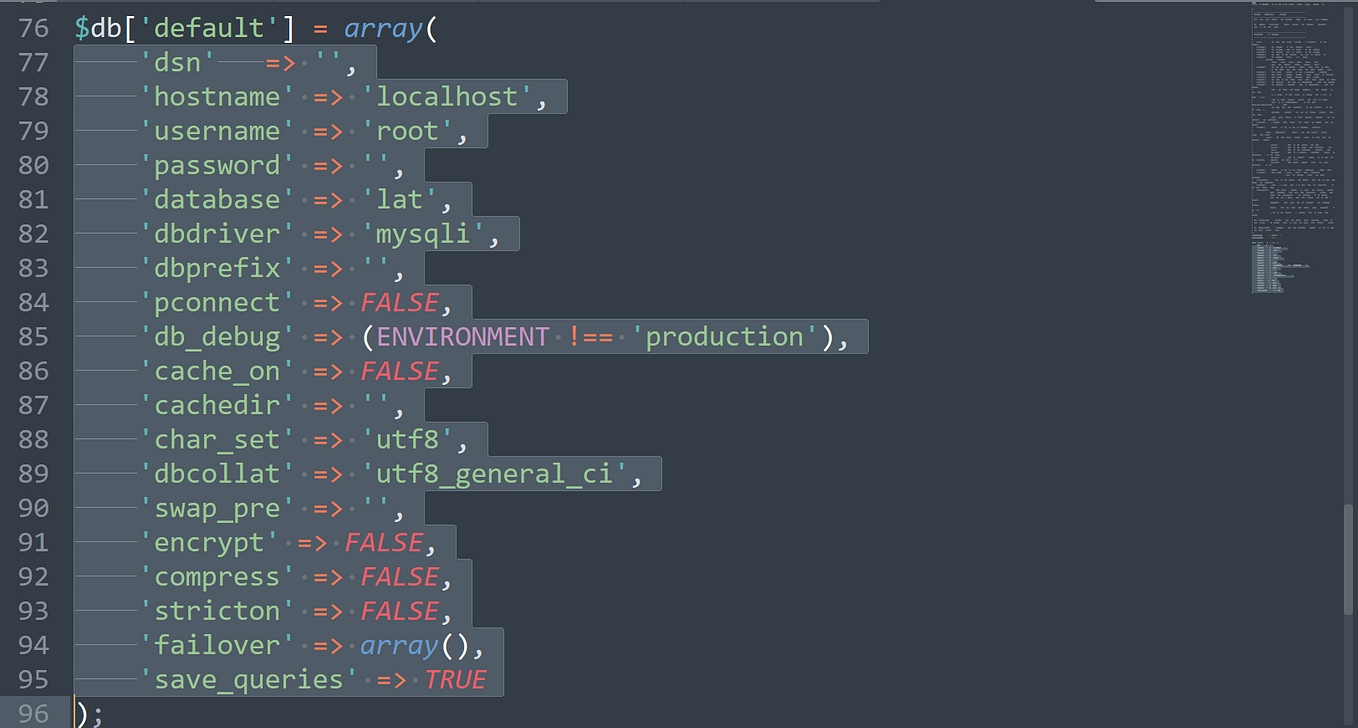This screenshot has height=728, width=1358.
Task: Place cursor in the empty password string
Action: point(376,166)
